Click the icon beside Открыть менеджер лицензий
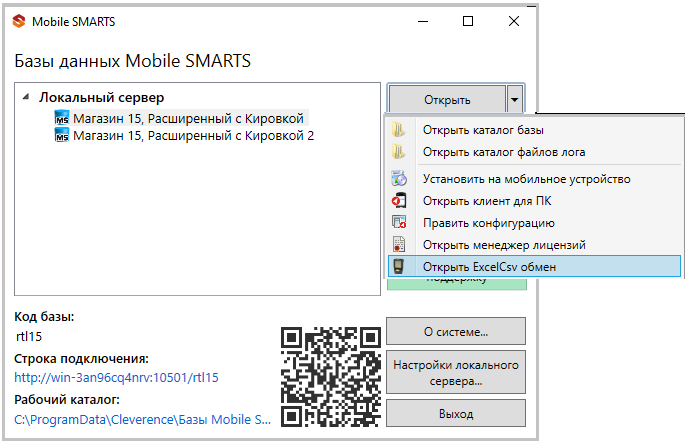The height and width of the screenshot is (441, 689). point(399,244)
